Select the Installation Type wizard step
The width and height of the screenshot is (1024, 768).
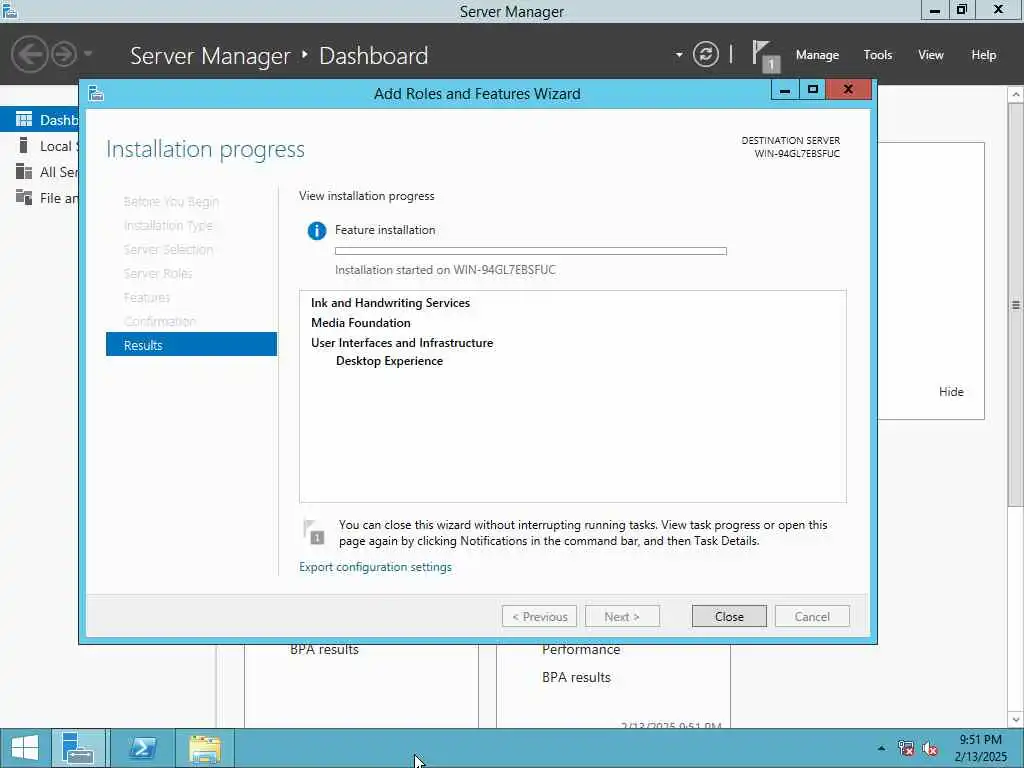[x=168, y=225]
